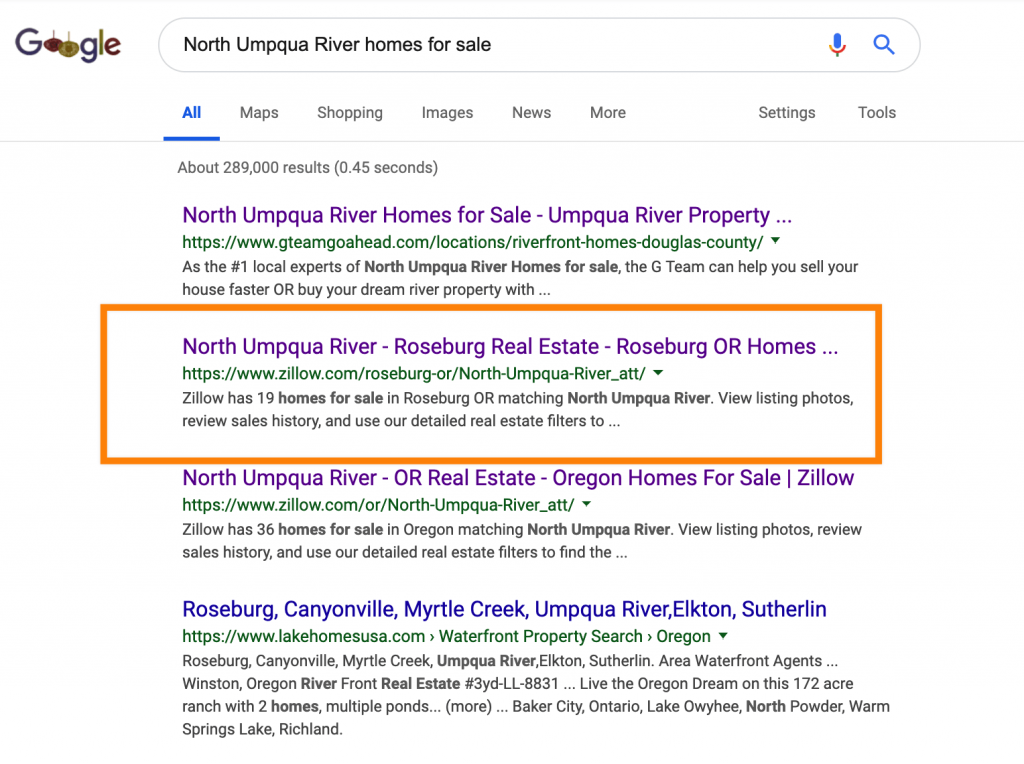Expand dropdown arrow beside zillow.com/or/ URL
1024x764 pixels.
(x=586, y=504)
